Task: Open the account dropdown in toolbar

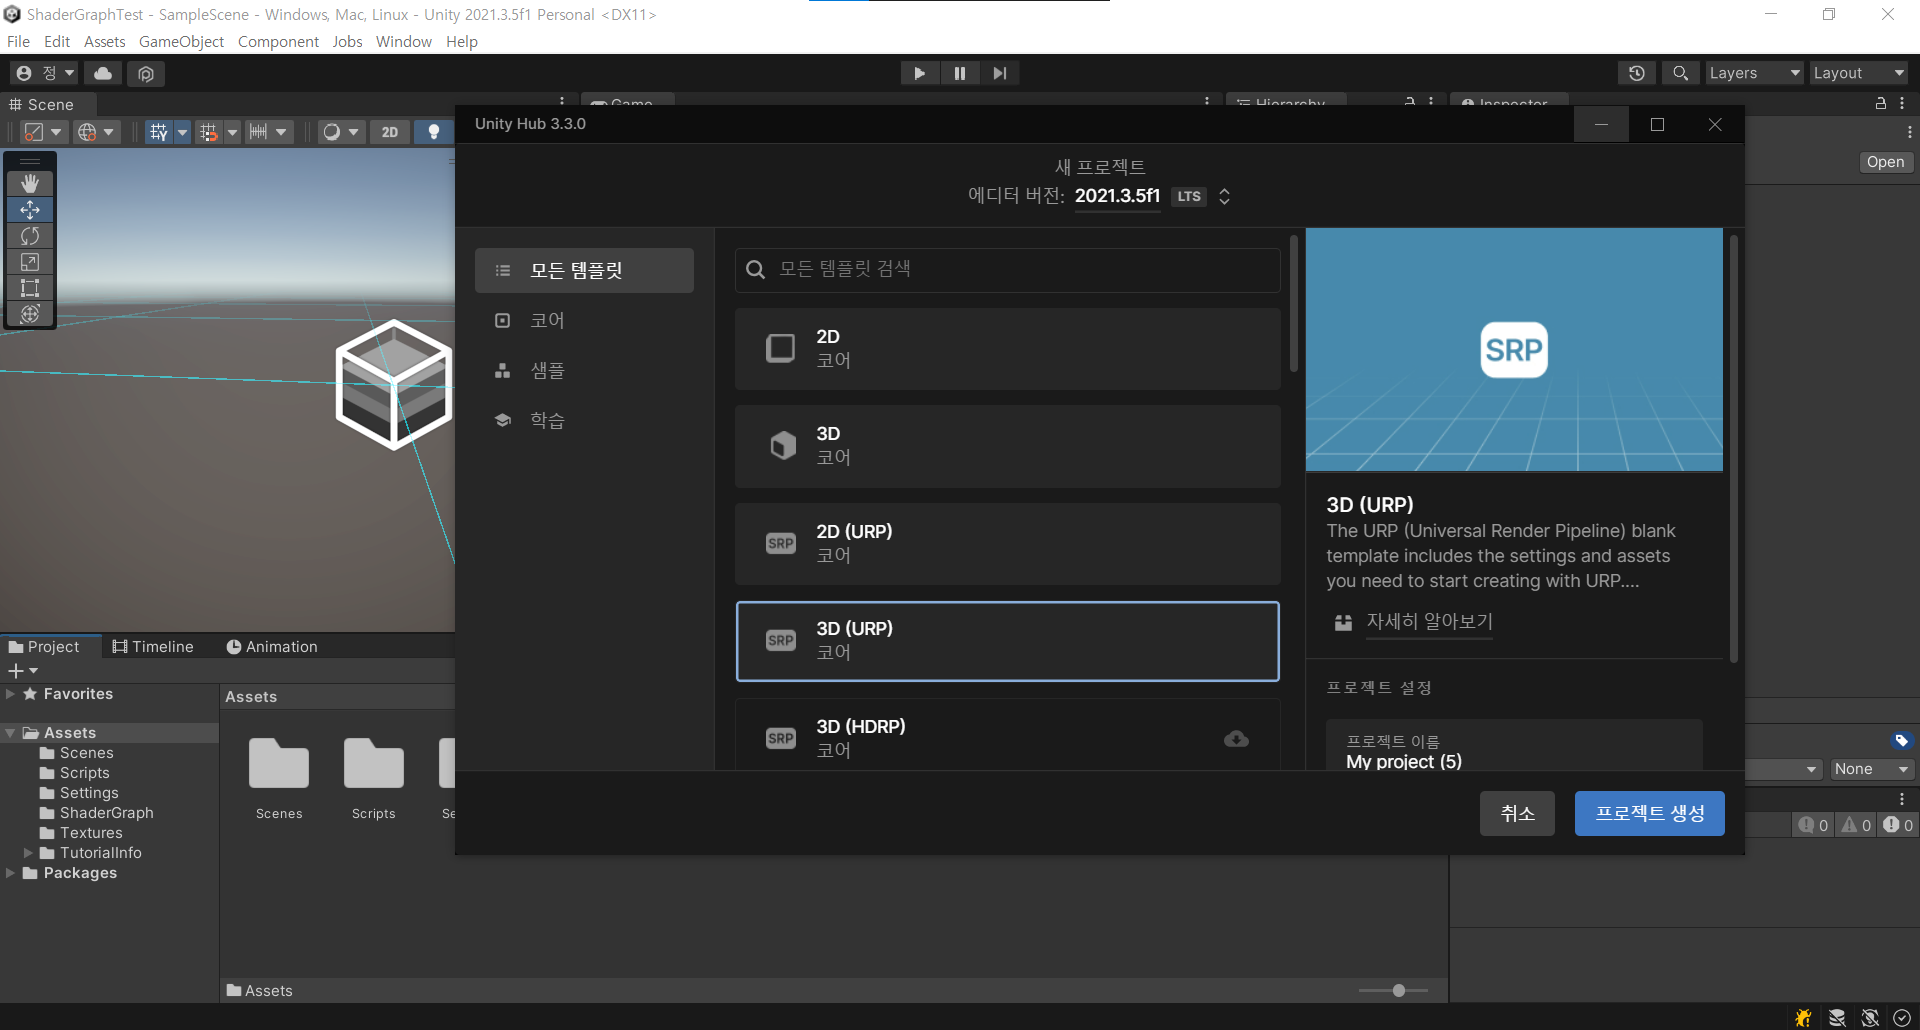Action: [45, 73]
